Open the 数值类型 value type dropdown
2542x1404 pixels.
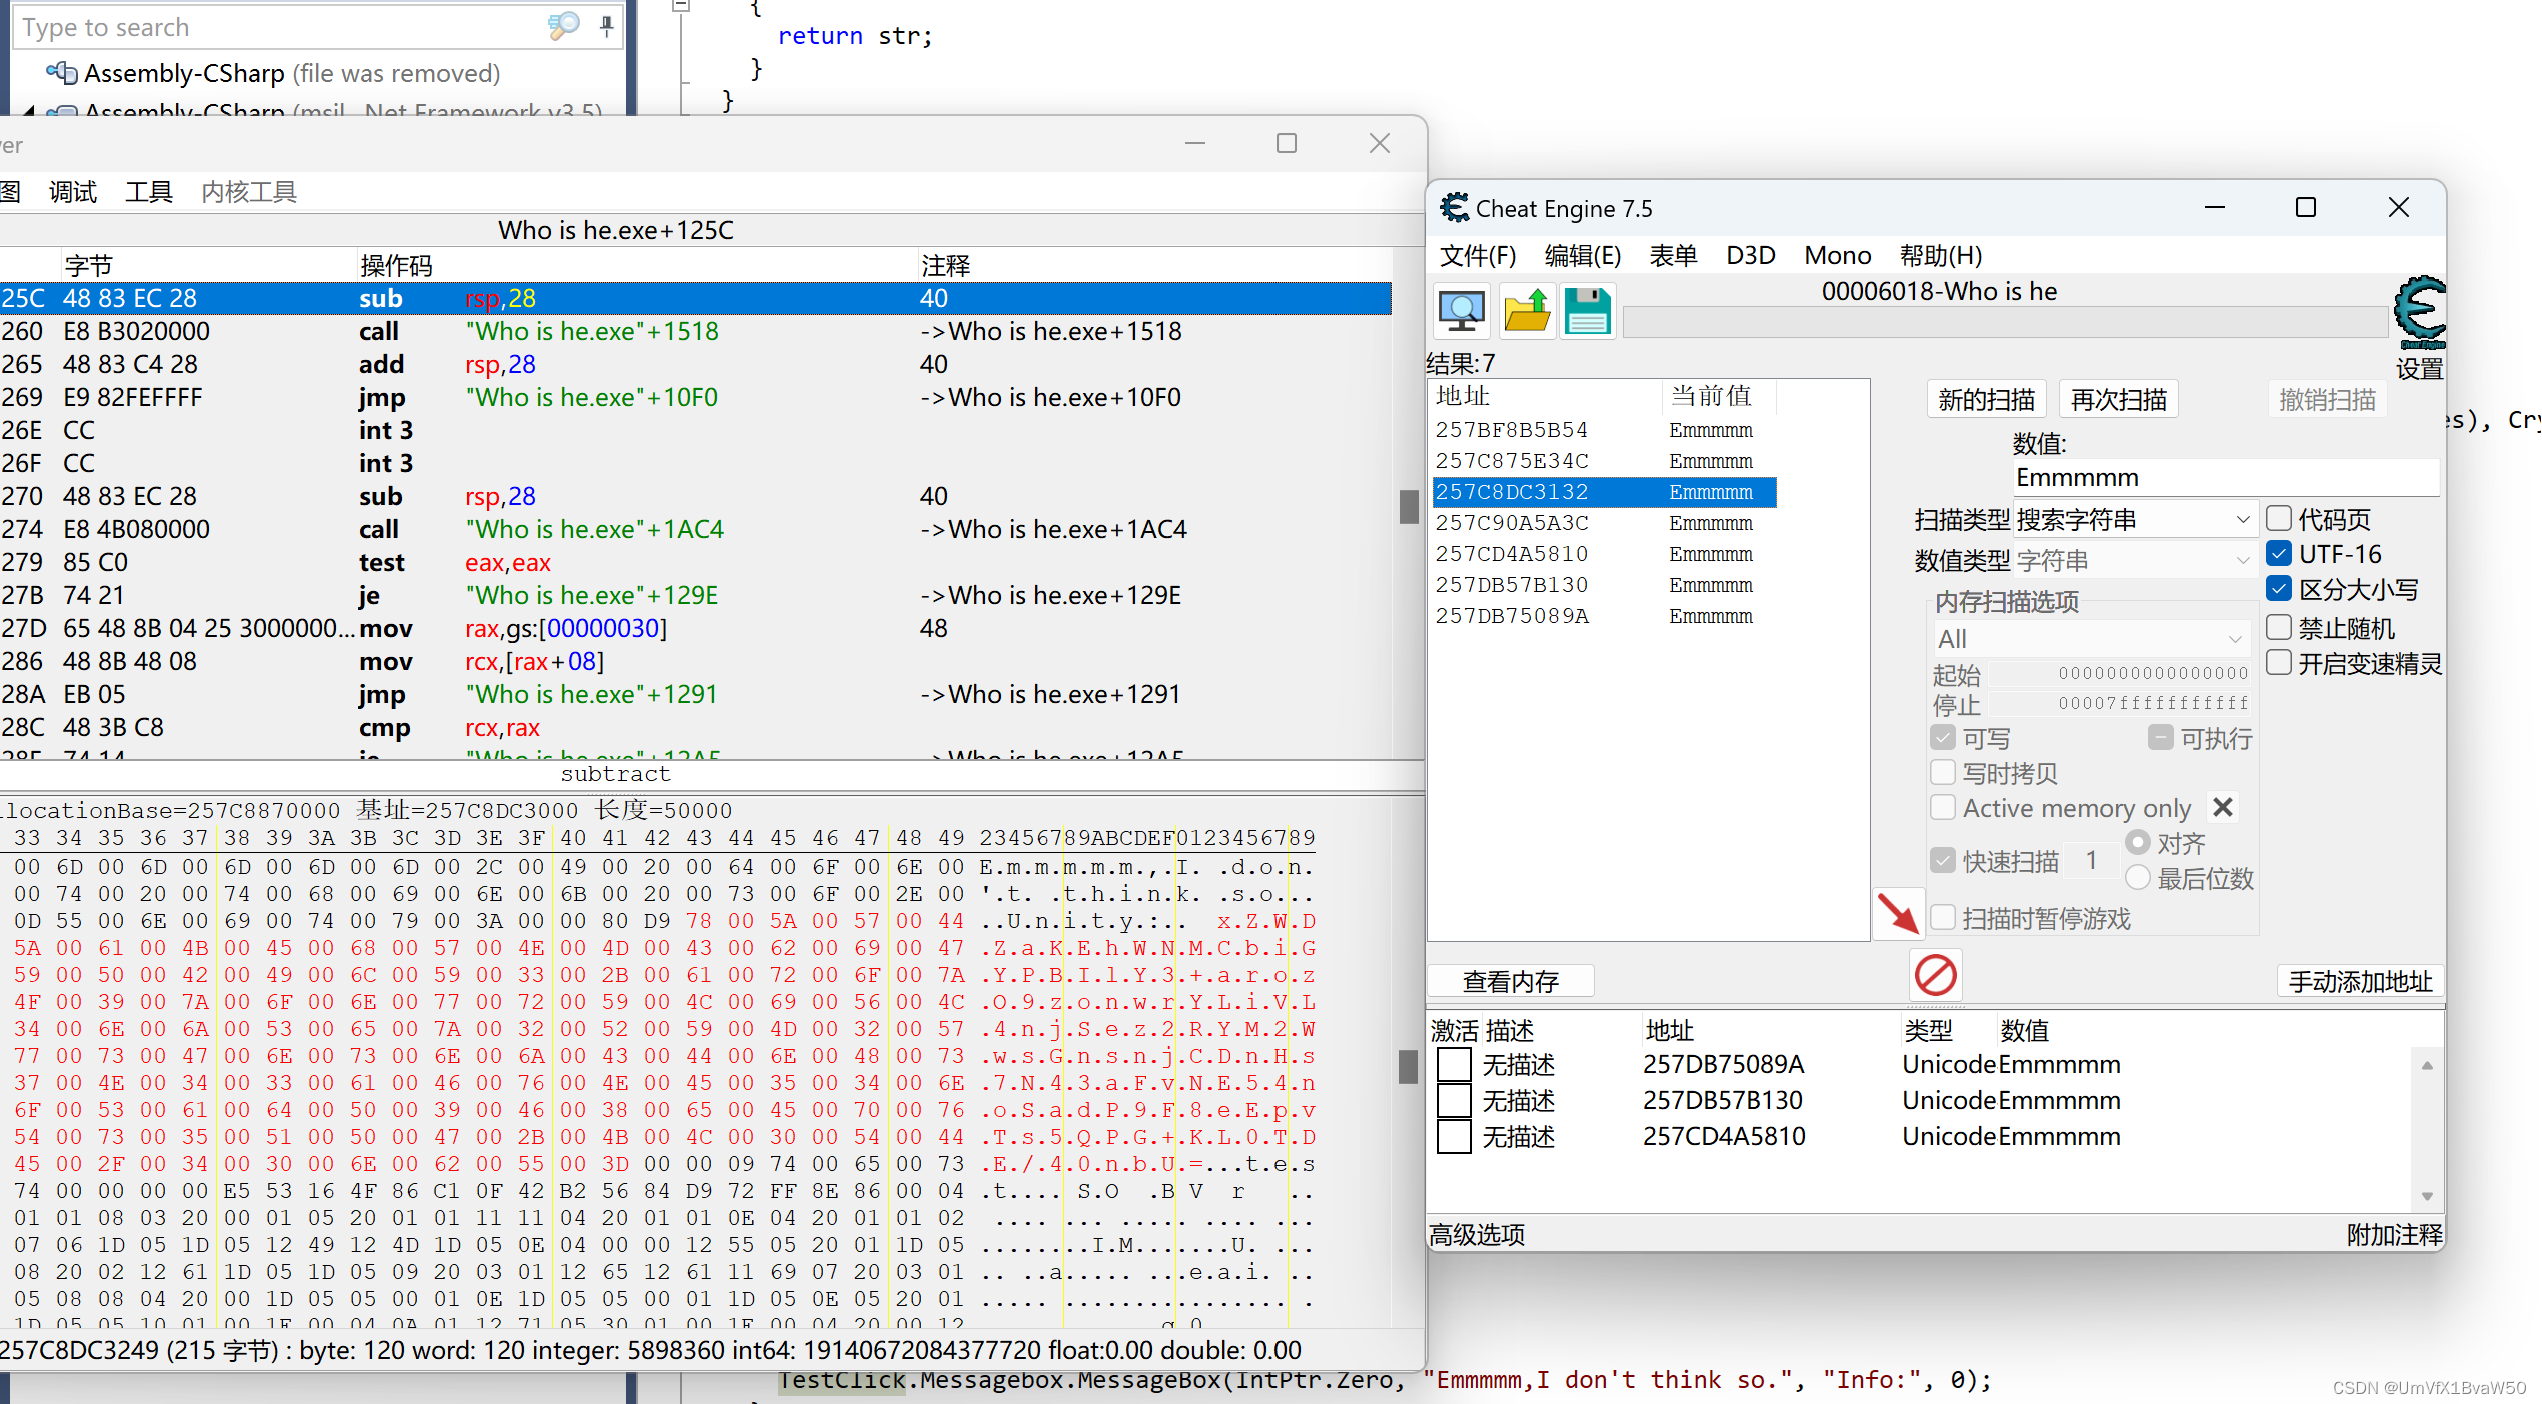[2133, 560]
